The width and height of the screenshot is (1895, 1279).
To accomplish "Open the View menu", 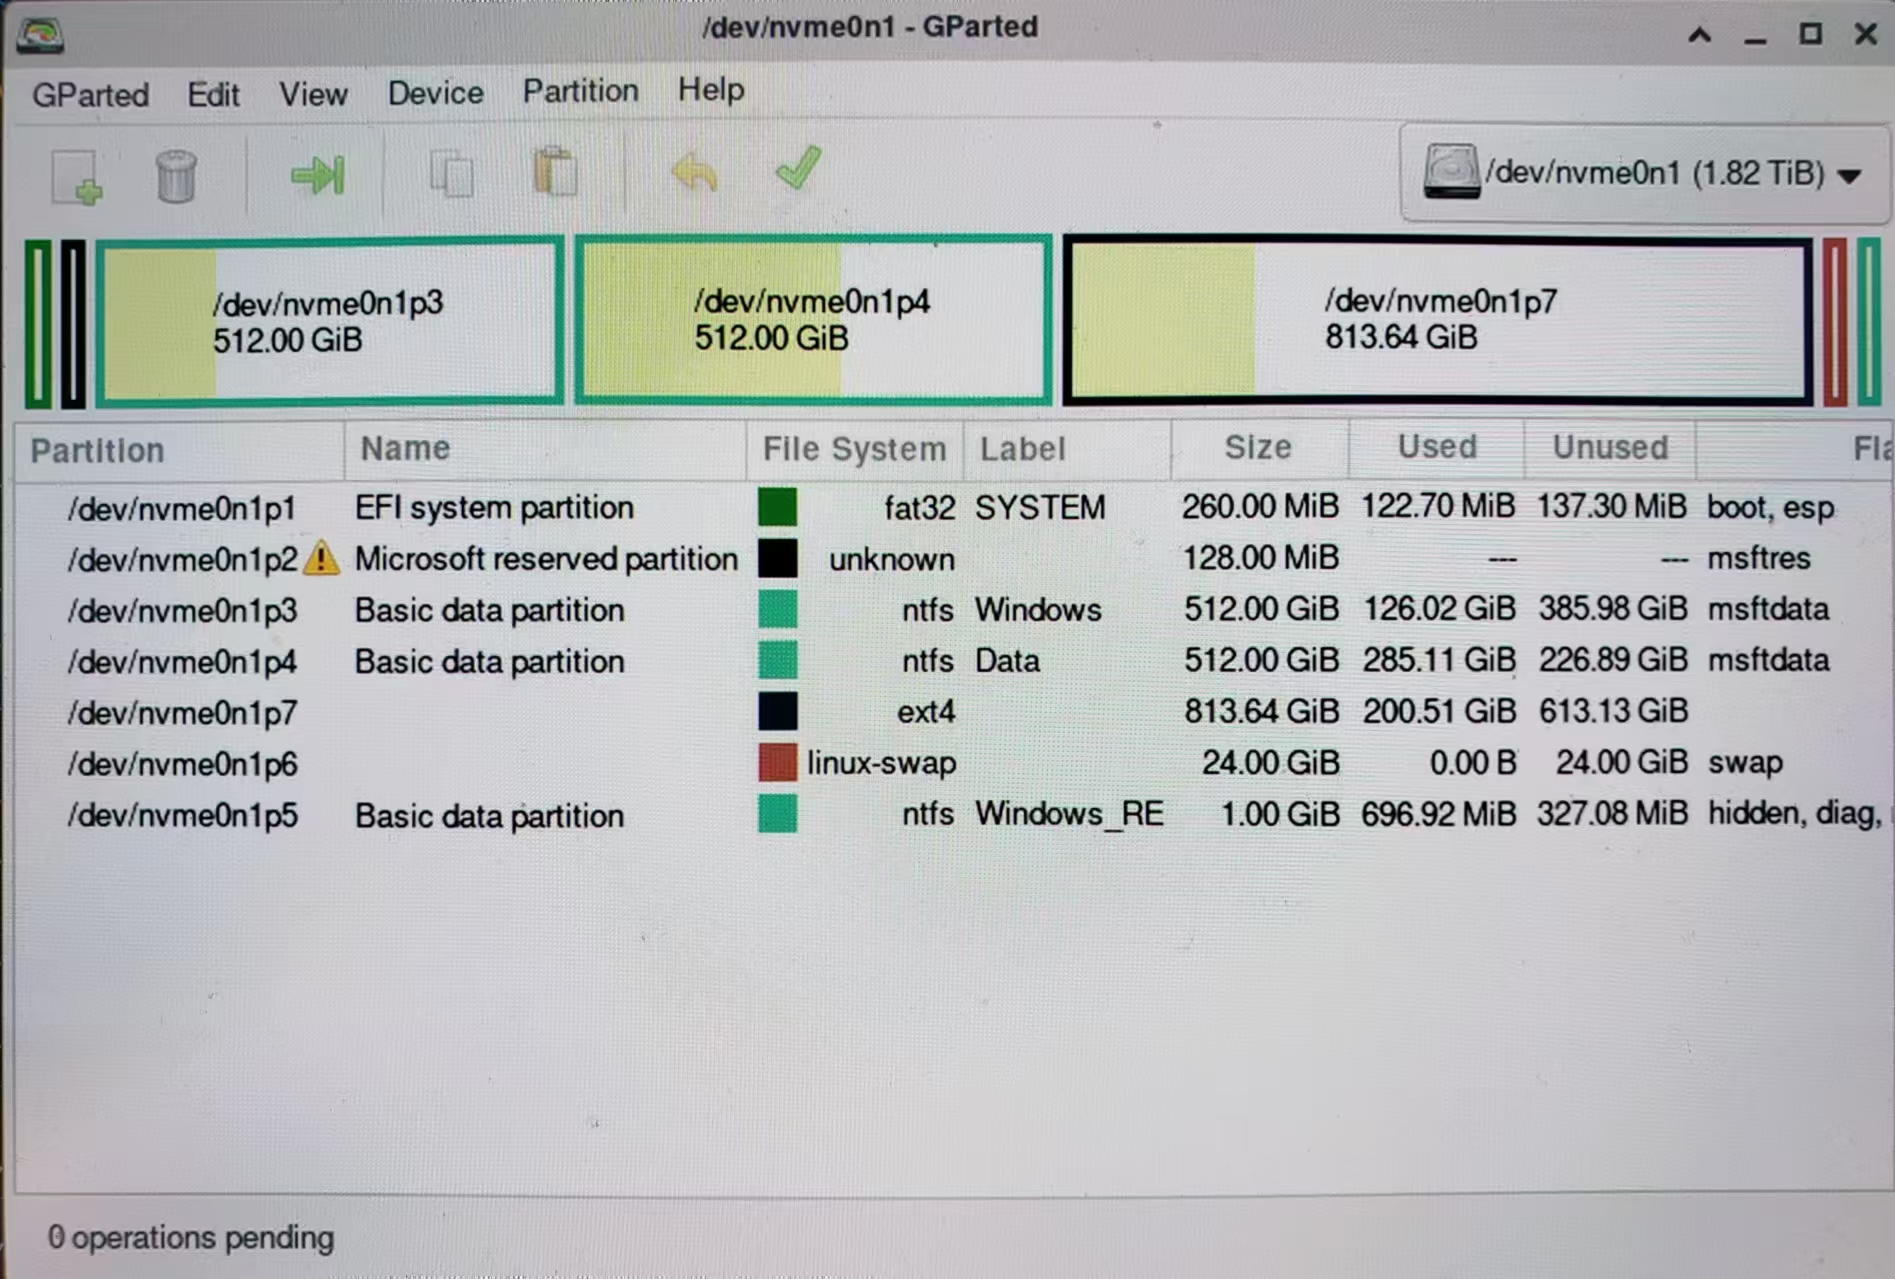I will [313, 95].
